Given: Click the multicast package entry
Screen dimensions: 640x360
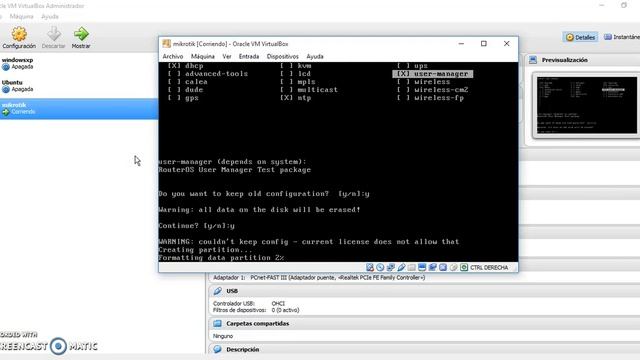Looking at the screenshot, I should point(309,90).
